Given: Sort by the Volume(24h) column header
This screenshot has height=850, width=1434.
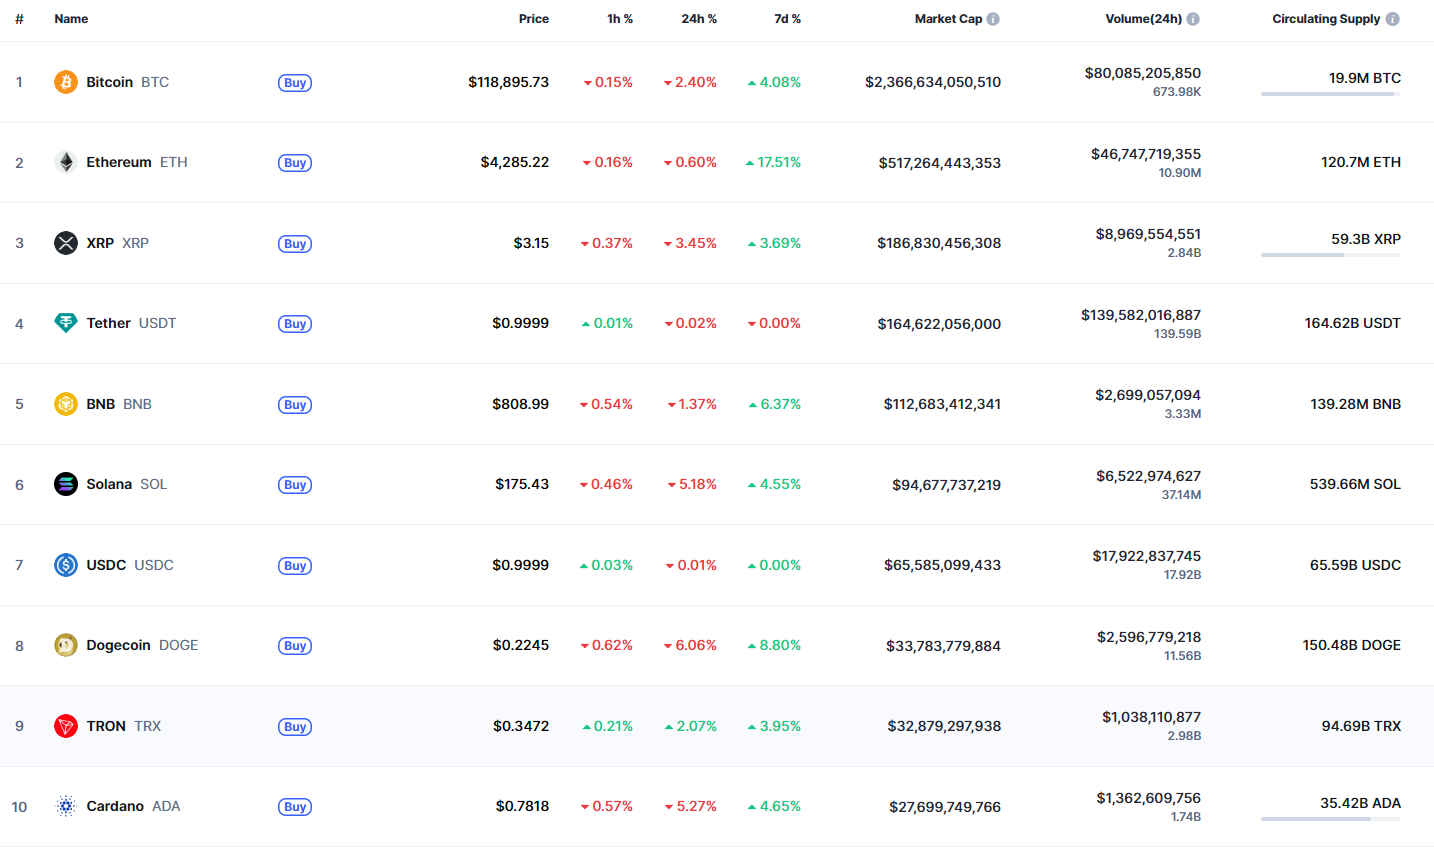Looking at the screenshot, I should click(x=1143, y=19).
